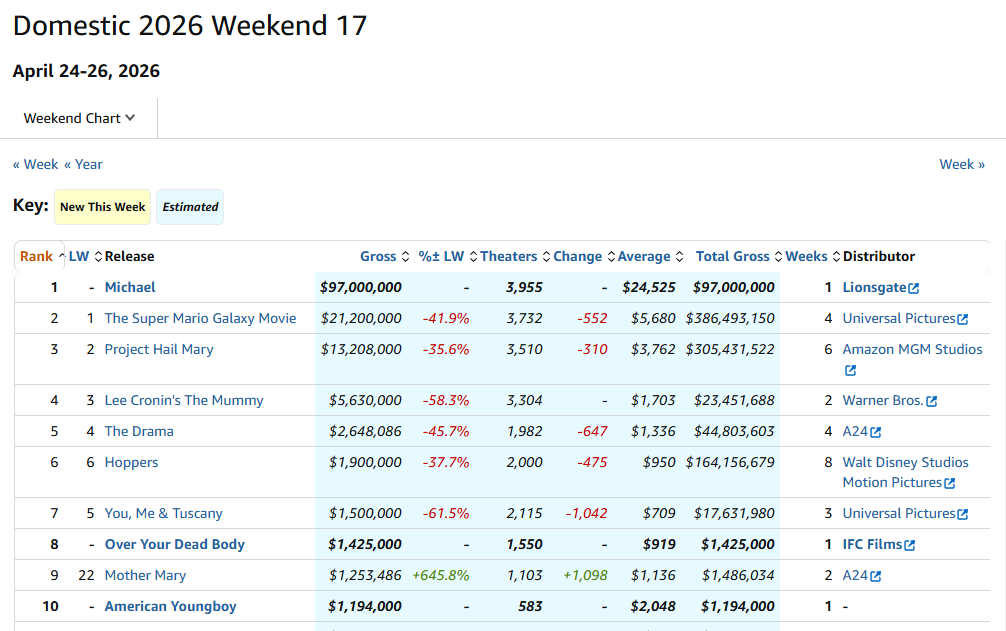
Task: Sort by %± LW column header
Action: 441,257
